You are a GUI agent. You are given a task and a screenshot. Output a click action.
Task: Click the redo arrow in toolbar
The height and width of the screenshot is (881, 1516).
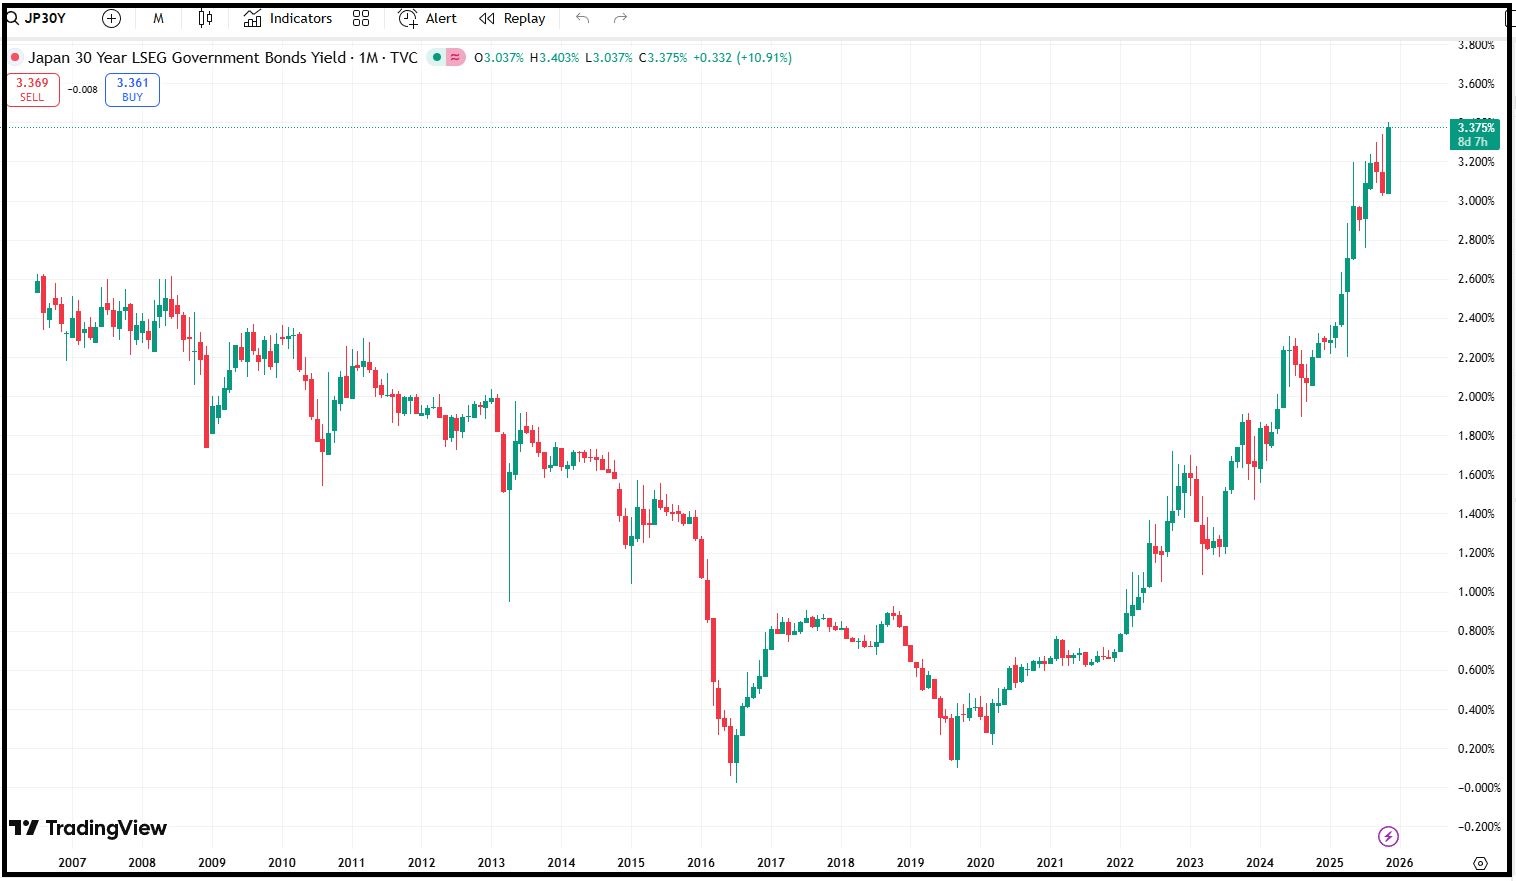[620, 18]
